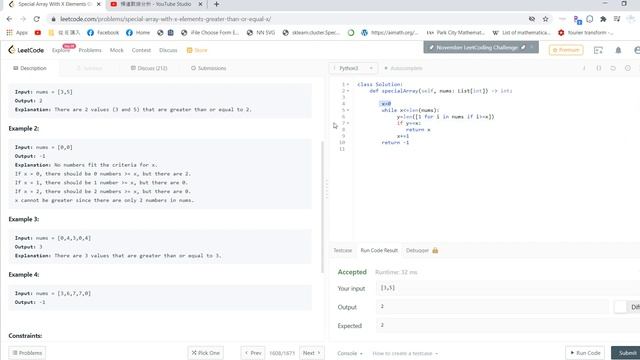Open the Store link
640x360 pixels.
pyautogui.click(x=197, y=50)
